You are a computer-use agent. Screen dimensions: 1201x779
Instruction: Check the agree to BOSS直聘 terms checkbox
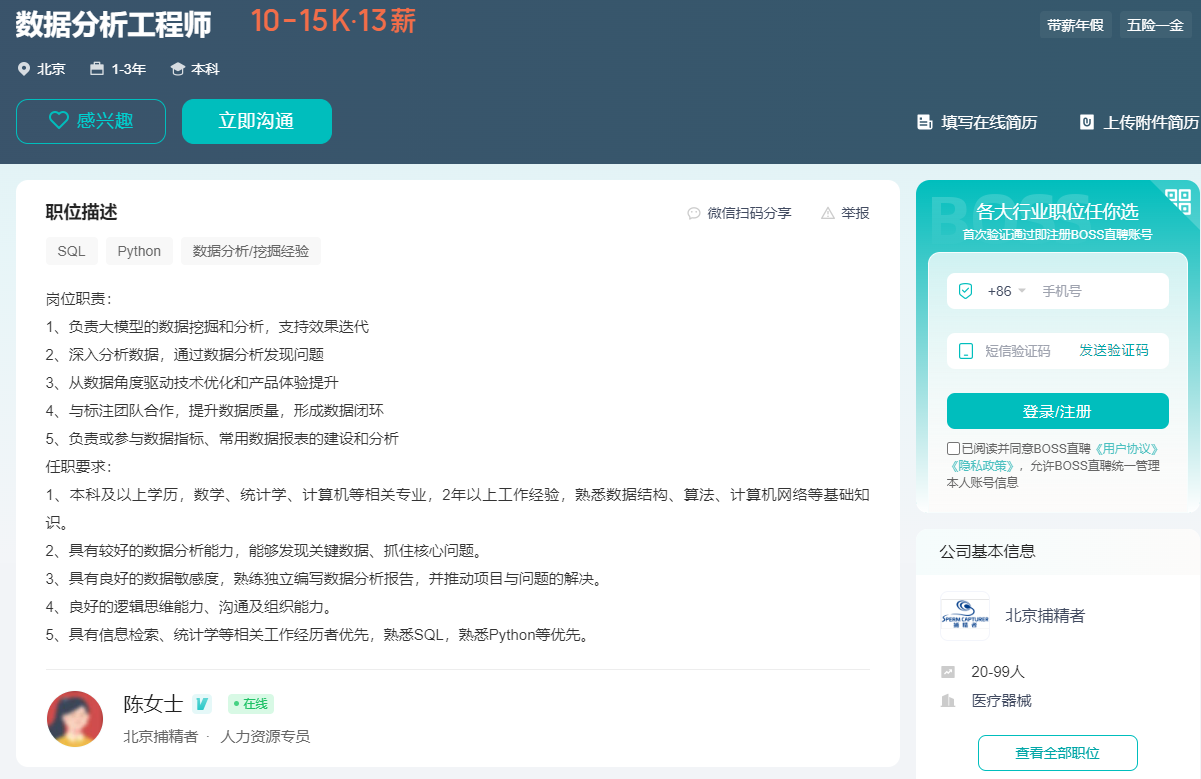(x=953, y=449)
